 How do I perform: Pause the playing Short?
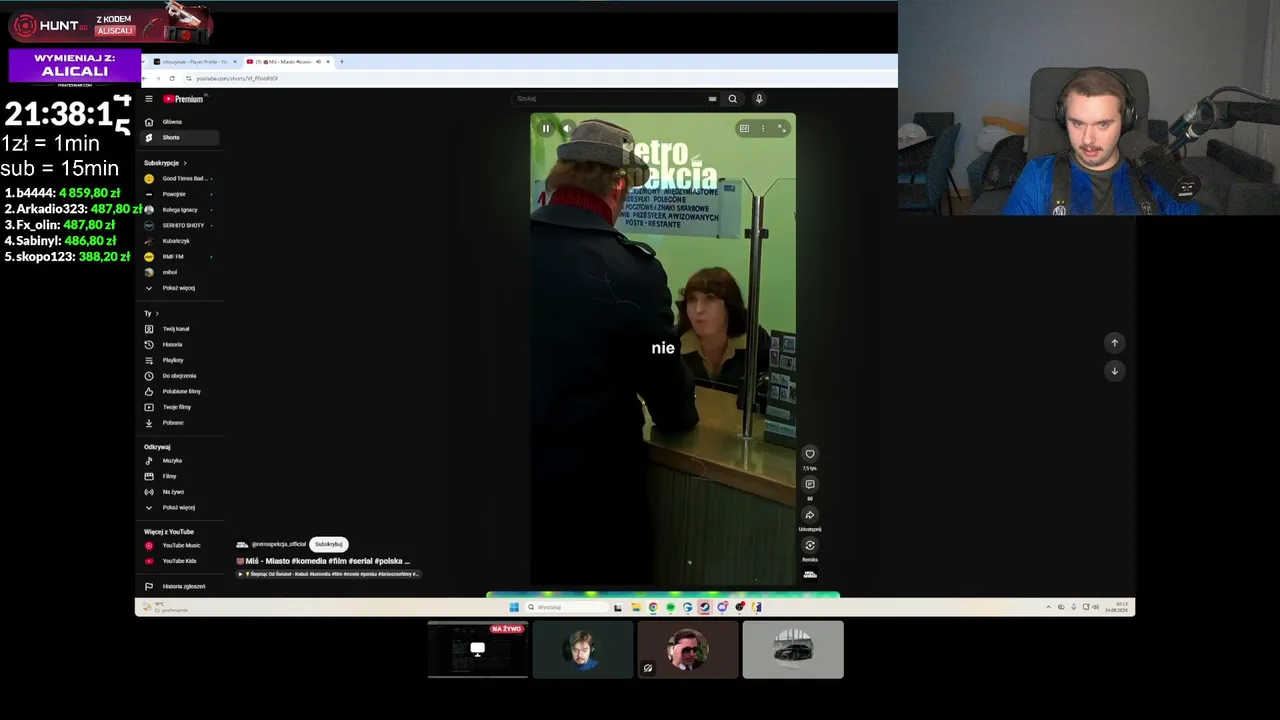point(546,128)
